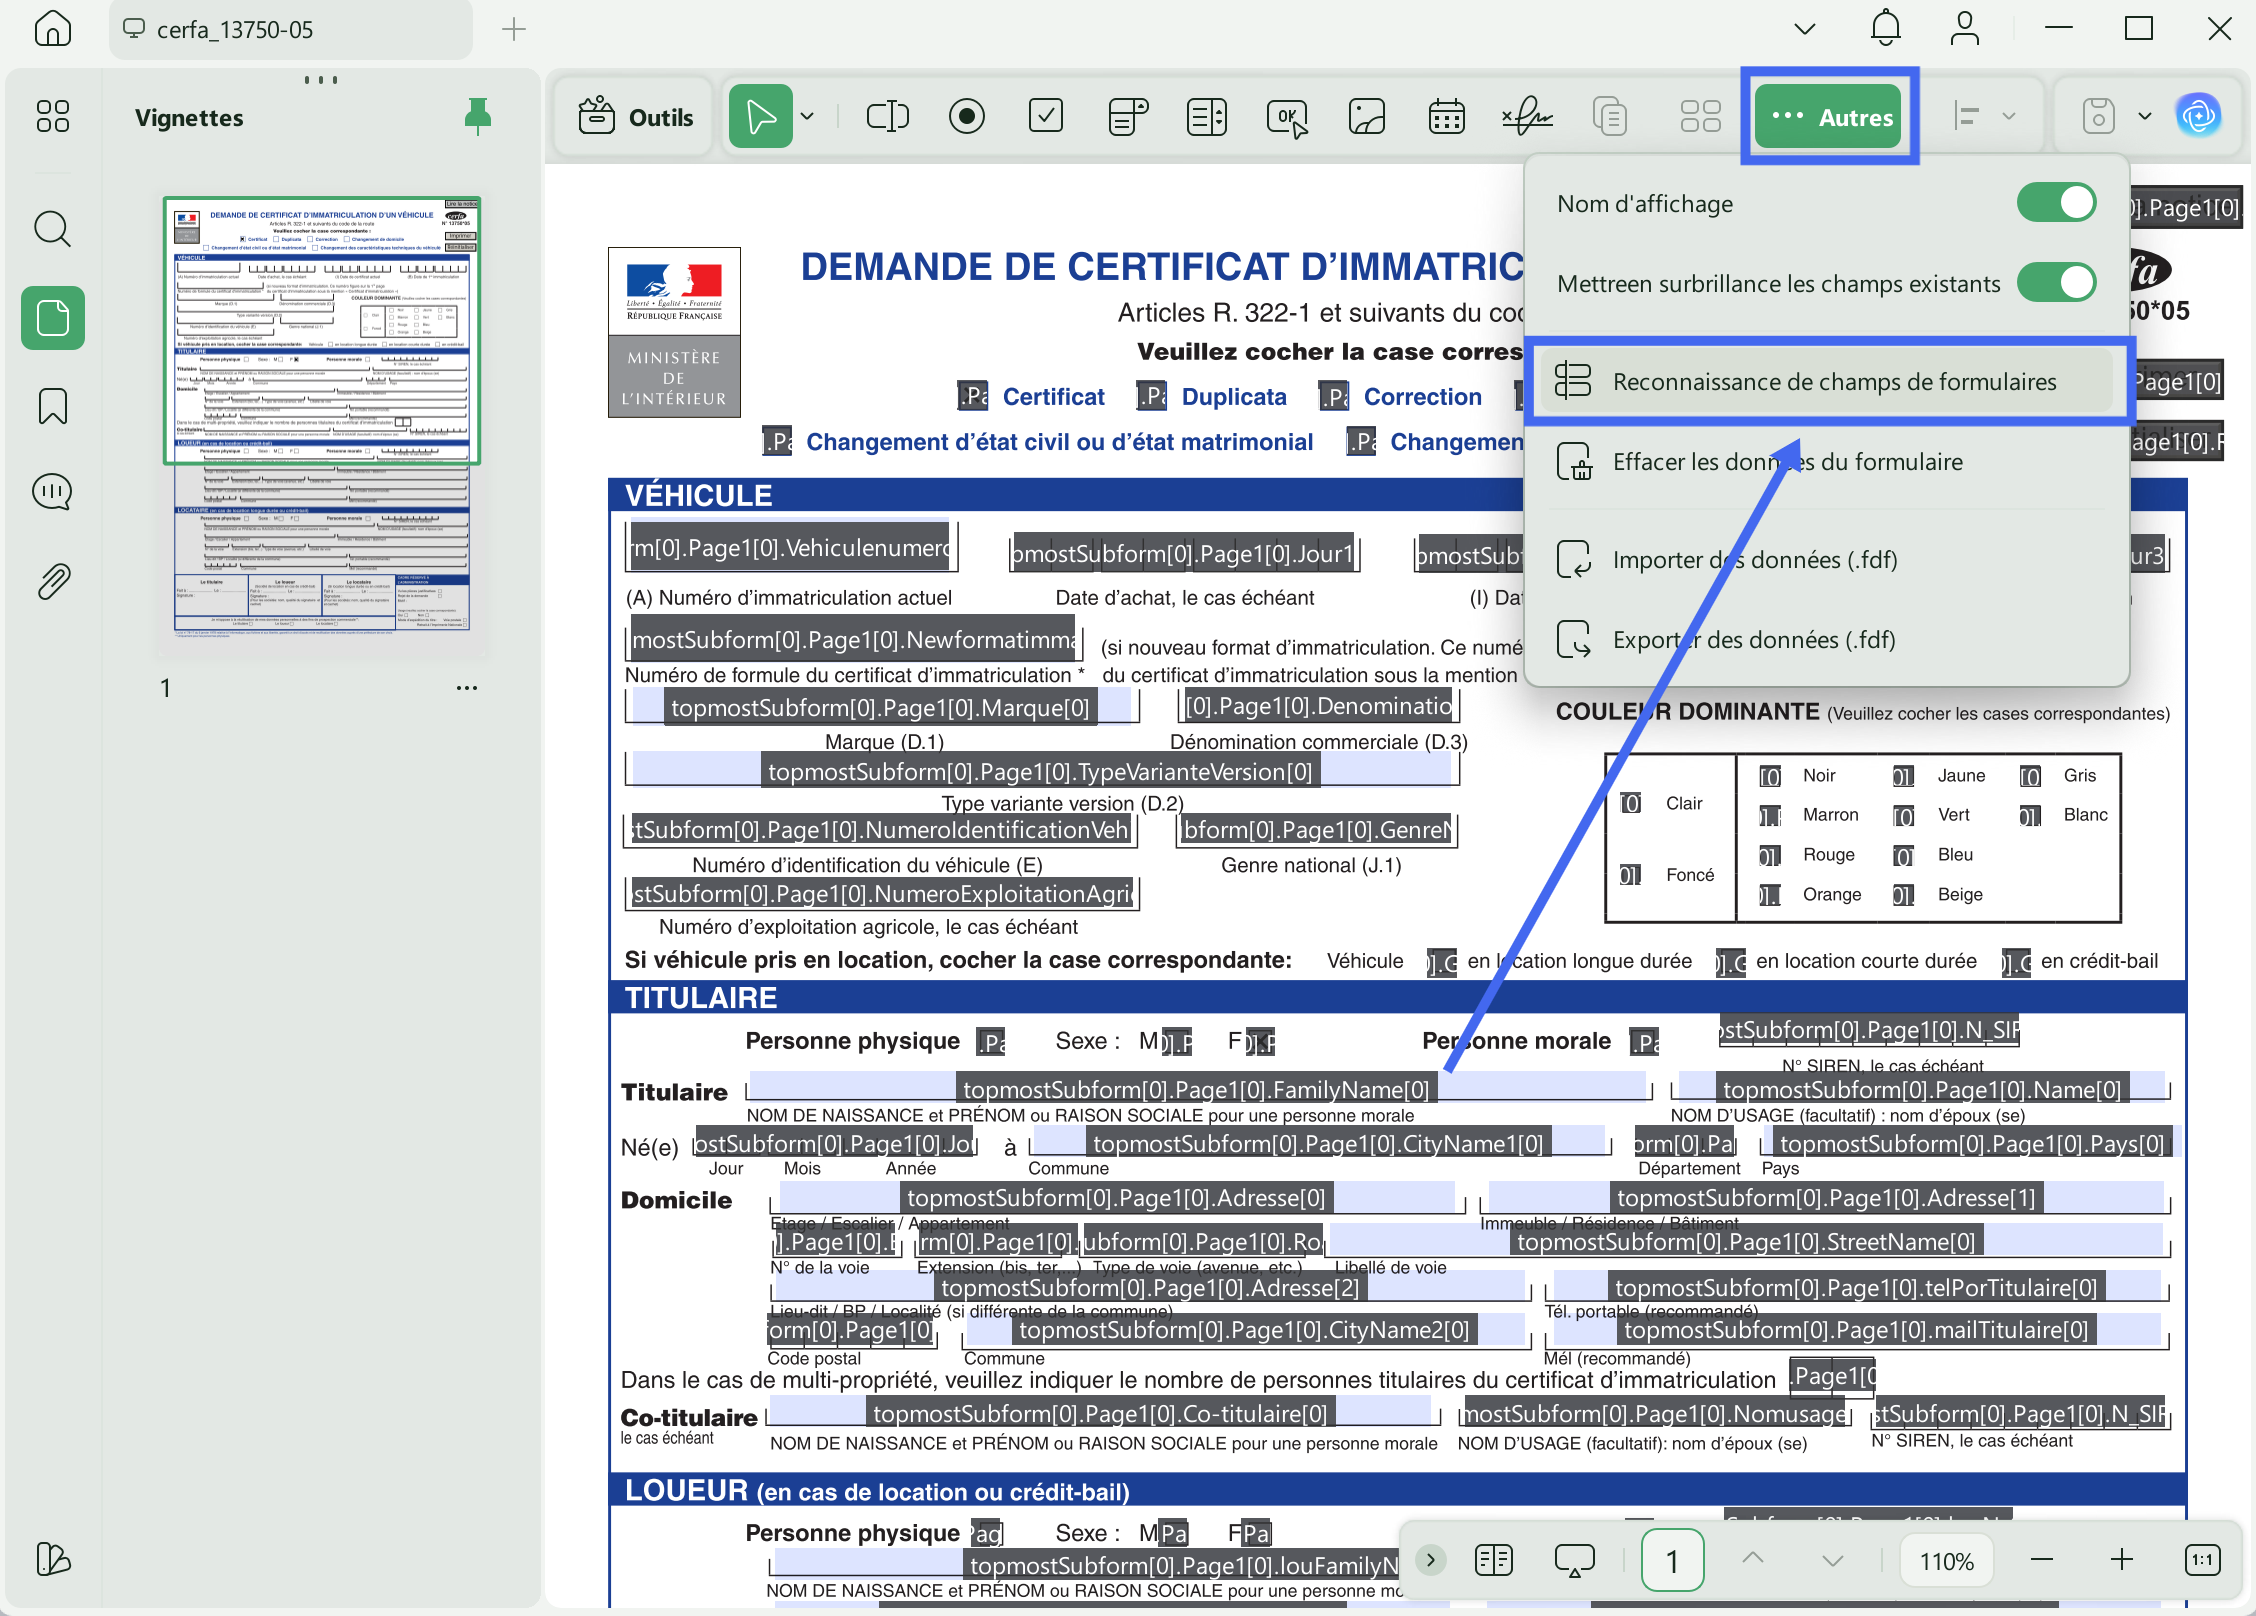Select the image field tool icon

point(1366,117)
